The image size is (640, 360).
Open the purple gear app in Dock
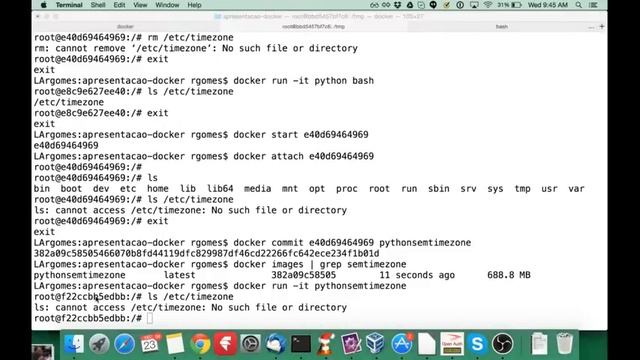pos(351,344)
